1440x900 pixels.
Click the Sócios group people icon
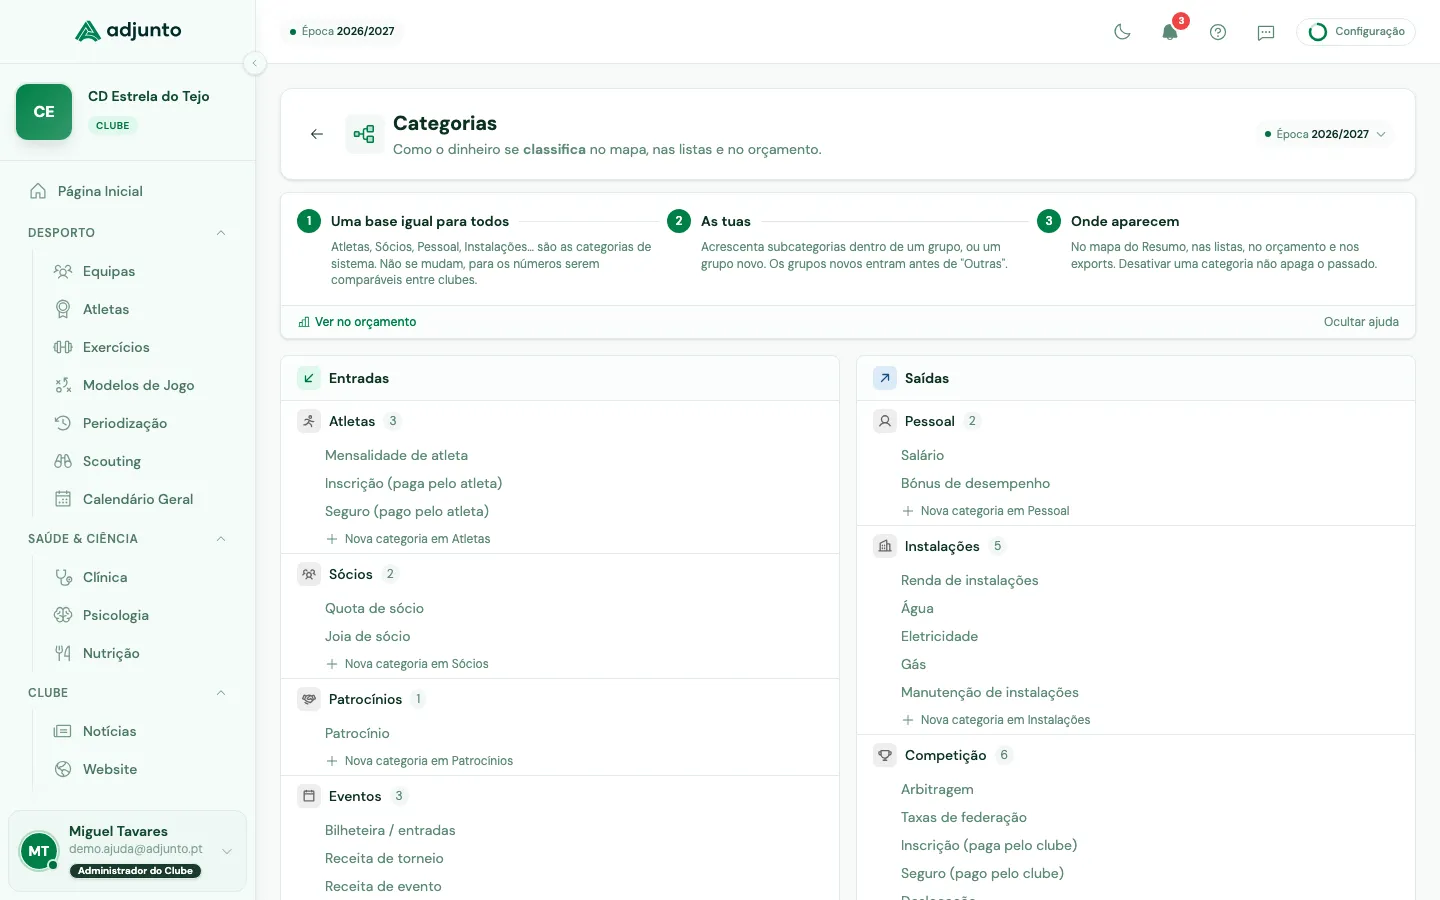(x=309, y=574)
